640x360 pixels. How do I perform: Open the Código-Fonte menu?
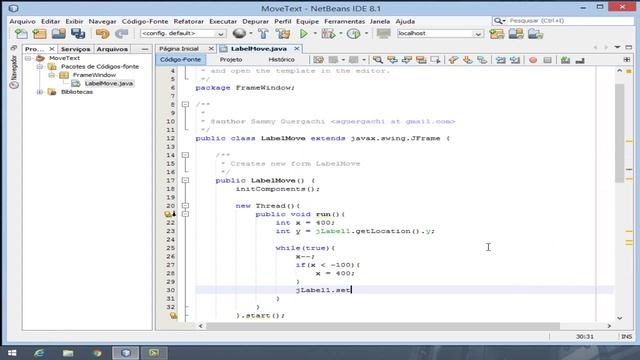(145, 21)
